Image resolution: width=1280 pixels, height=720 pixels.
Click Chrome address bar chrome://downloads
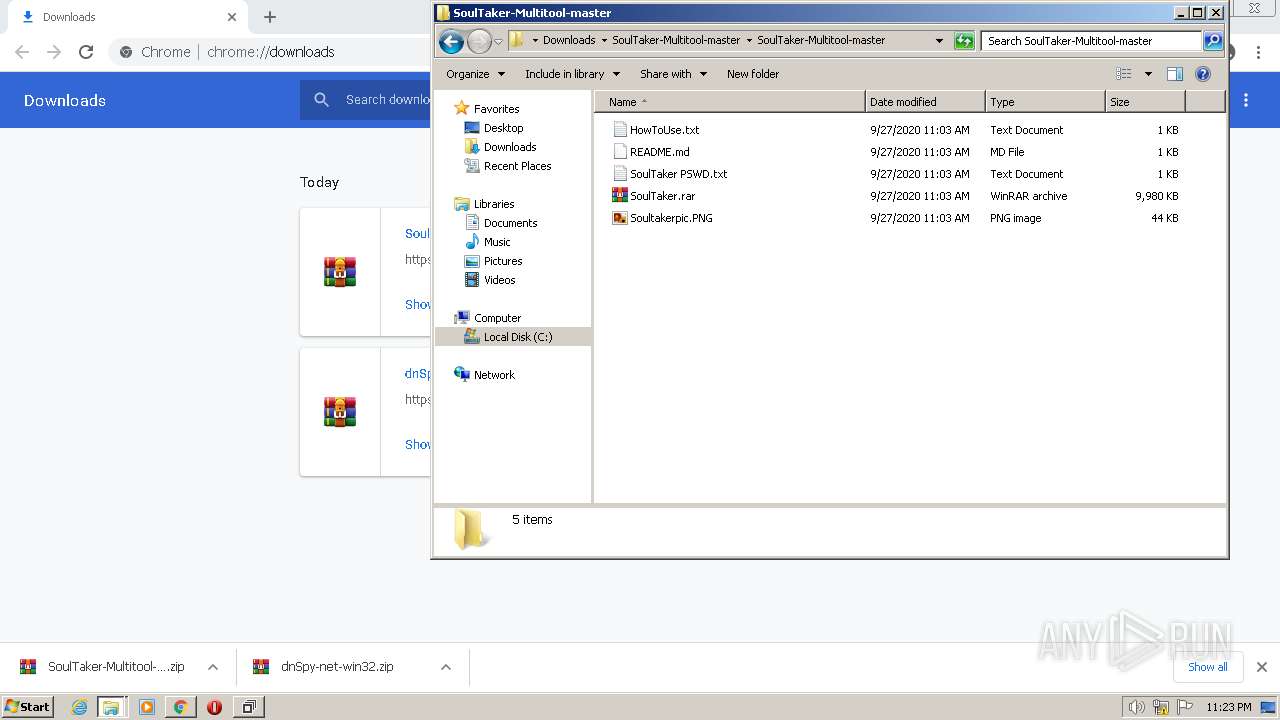(x=271, y=52)
